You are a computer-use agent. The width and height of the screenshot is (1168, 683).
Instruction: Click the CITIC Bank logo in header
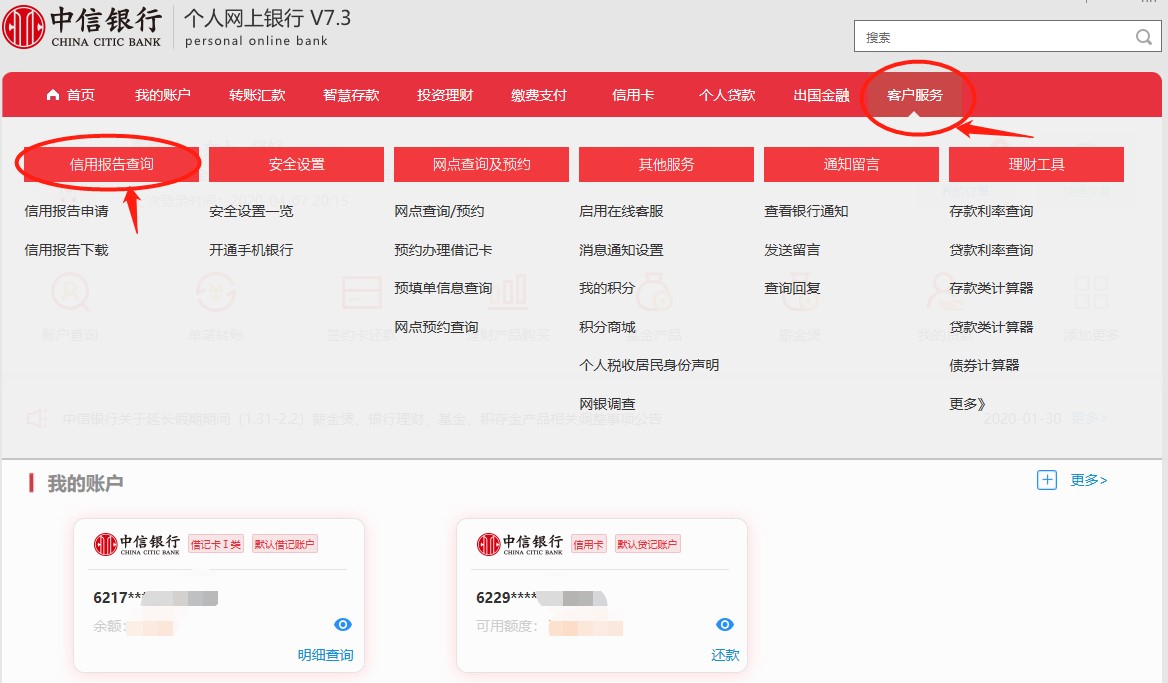(x=82, y=26)
